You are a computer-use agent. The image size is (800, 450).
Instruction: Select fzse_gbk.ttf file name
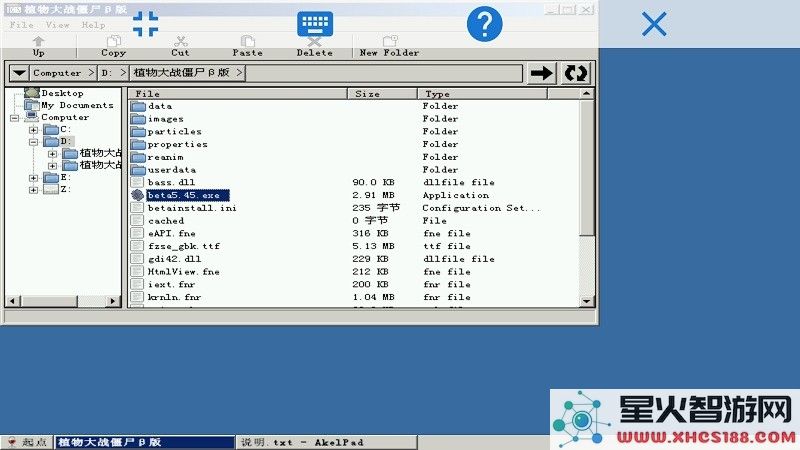pos(184,246)
